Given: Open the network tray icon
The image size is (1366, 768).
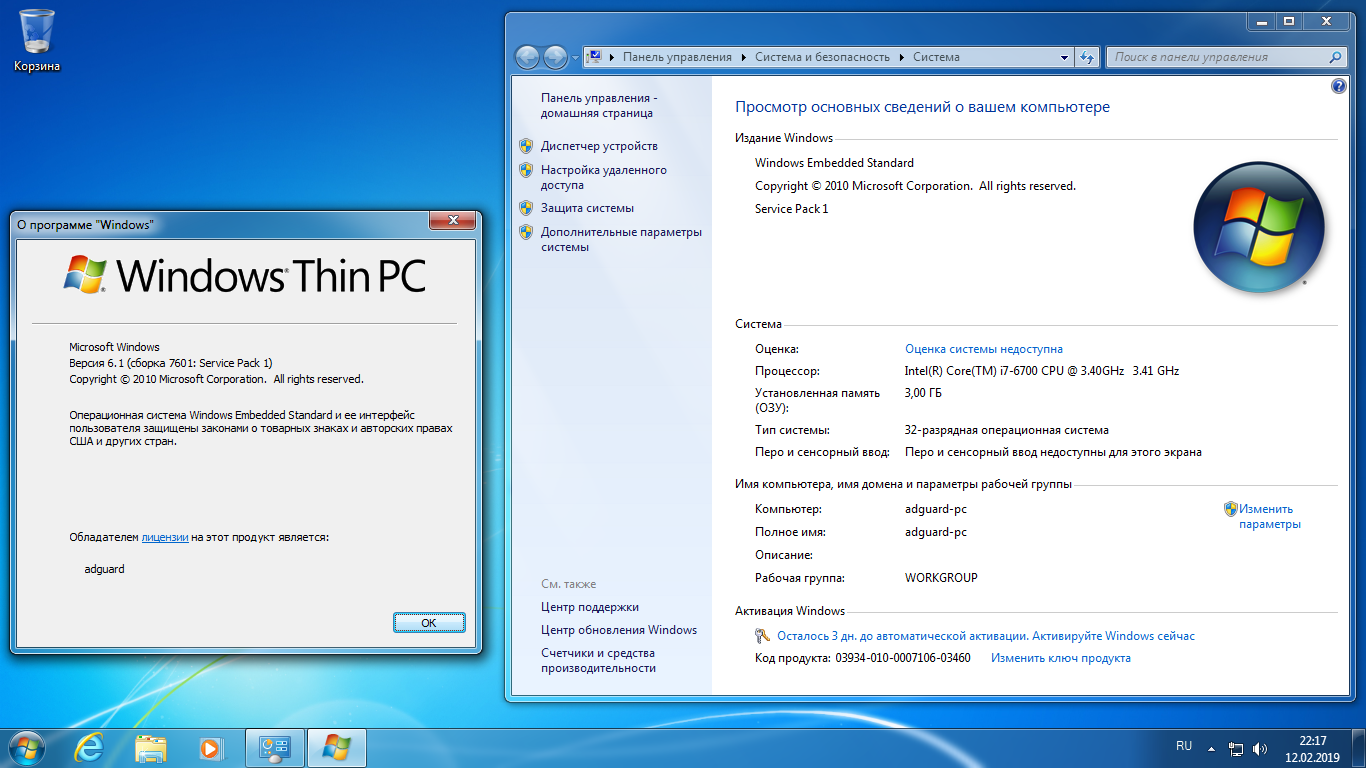Looking at the screenshot, I should coord(1236,748).
